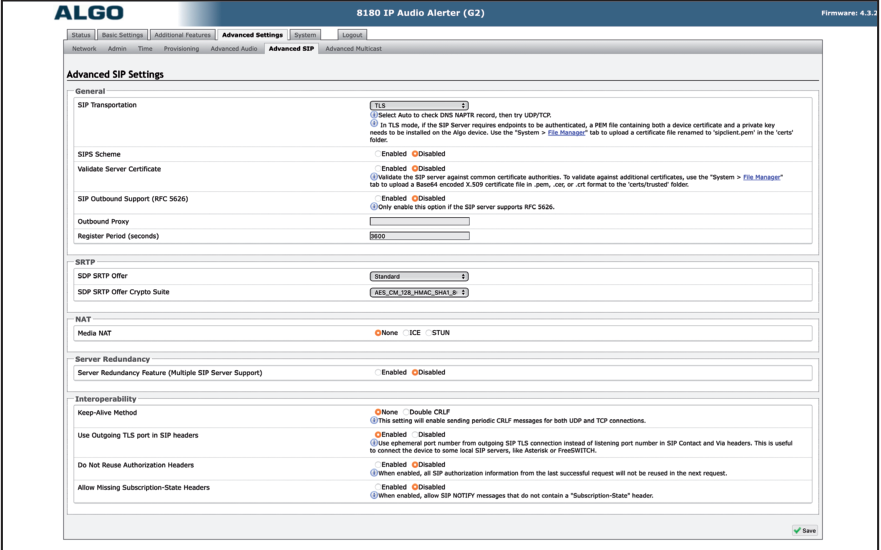
Task: Click info icon under Validate Server Certificate
Action: point(373,177)
